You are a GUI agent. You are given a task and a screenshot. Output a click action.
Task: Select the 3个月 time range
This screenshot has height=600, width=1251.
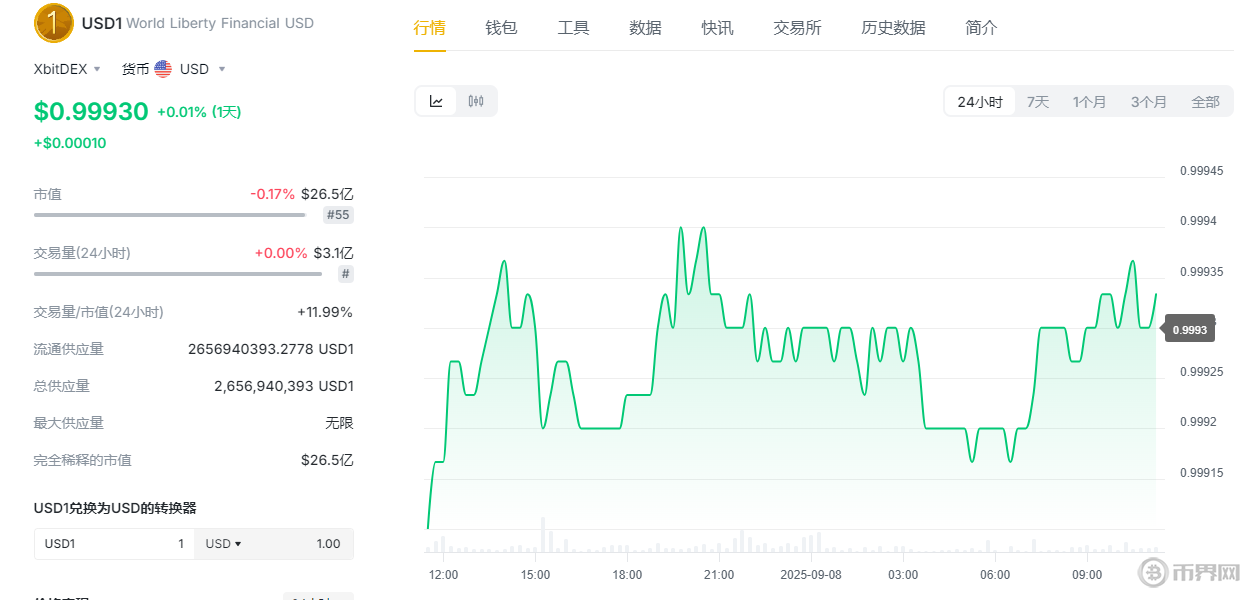click(1148, 102)
